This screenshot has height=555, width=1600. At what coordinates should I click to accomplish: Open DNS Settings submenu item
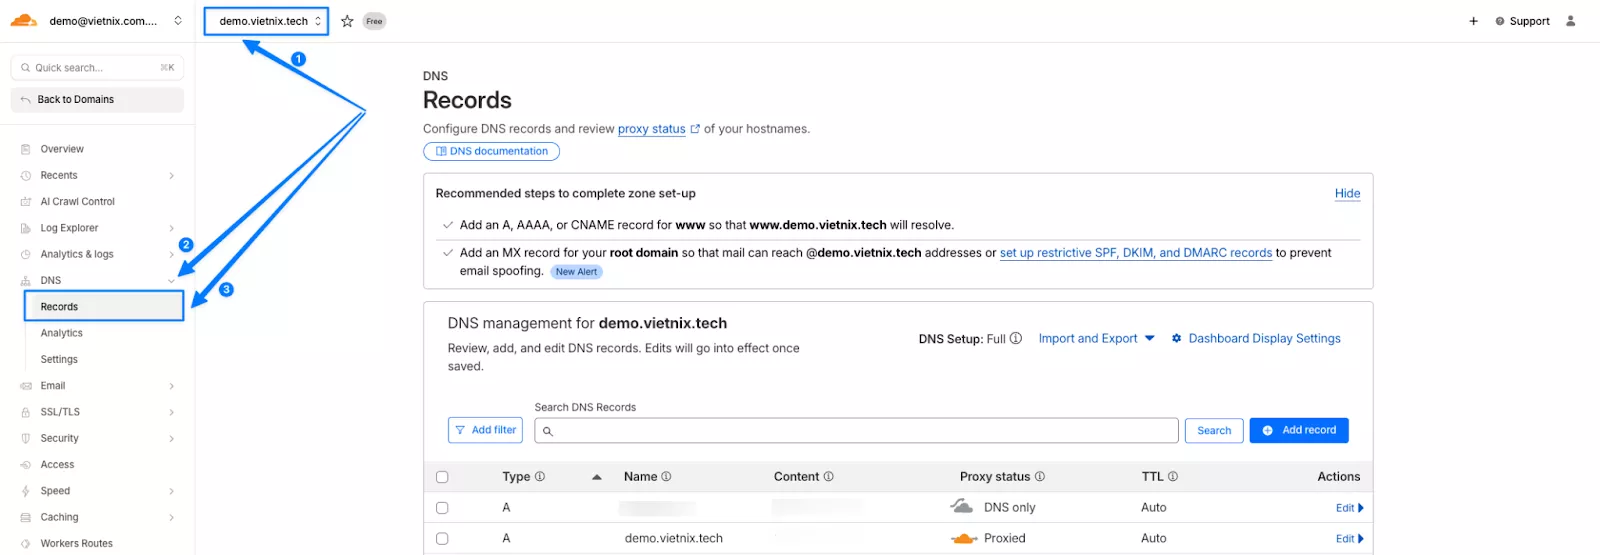tap(59, 359)
